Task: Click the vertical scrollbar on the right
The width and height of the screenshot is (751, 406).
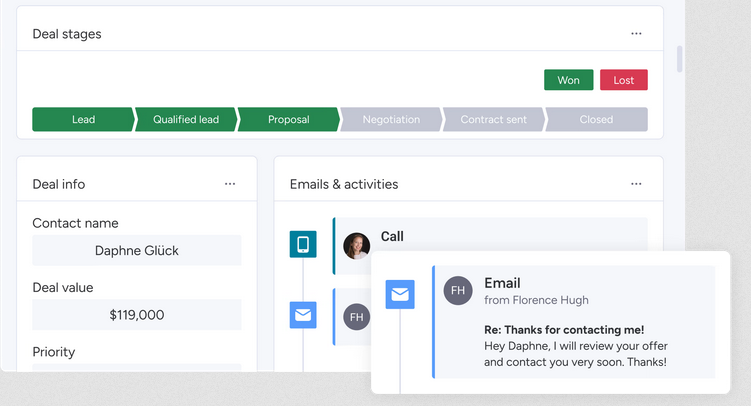Action: [x=680, y=59]
